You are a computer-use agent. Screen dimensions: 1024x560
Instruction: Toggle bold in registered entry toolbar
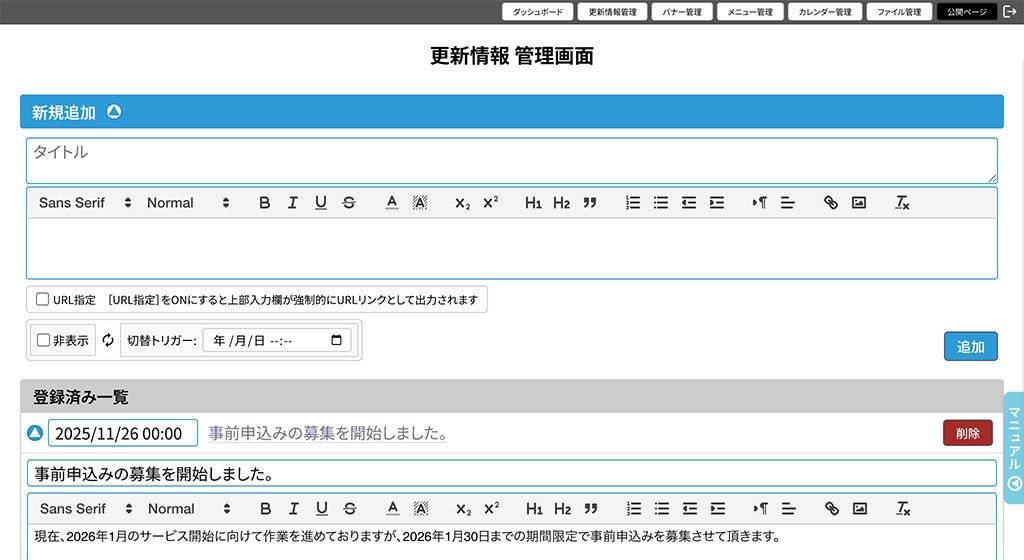click(266, 508)
